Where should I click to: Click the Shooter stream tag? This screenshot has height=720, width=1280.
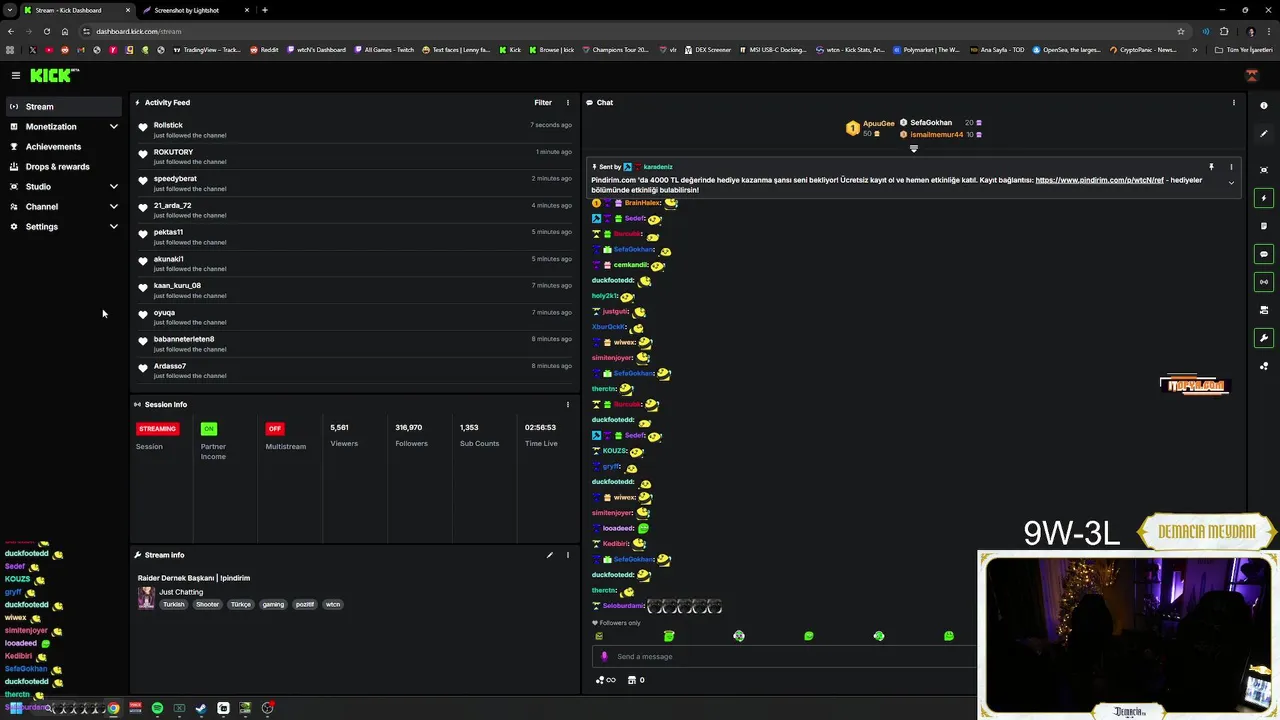(207, 604)
